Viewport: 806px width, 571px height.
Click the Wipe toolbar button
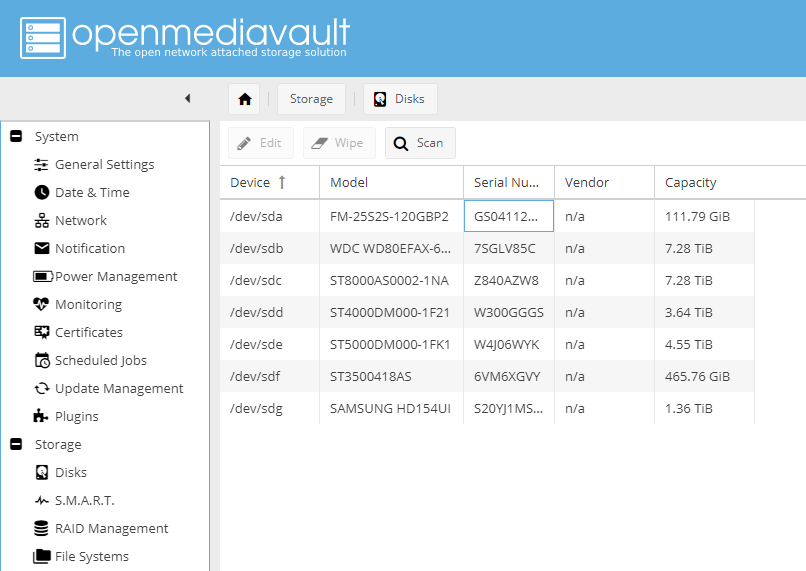339,143
